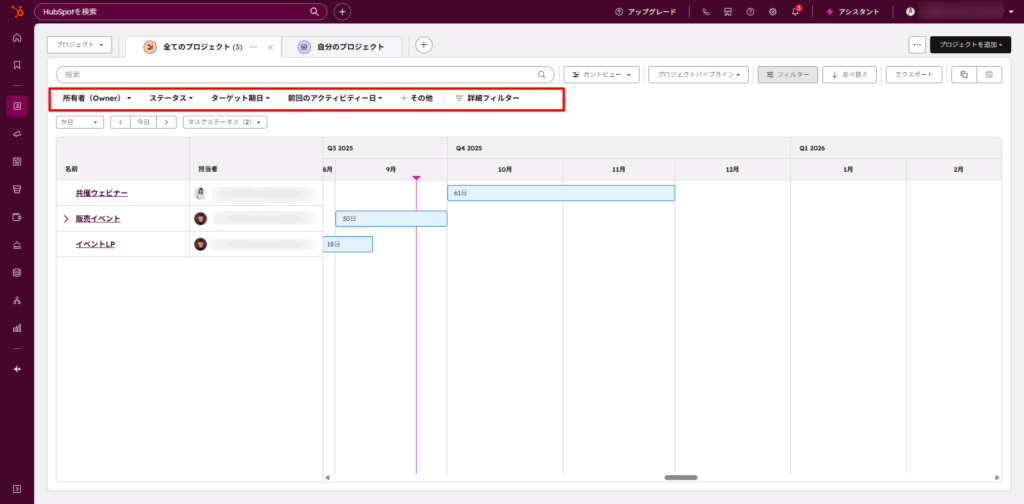The width and height of the screenshot is (1024, 504).
Task: Click the rightmost square icon in toolbar
Action: (989, 74)
